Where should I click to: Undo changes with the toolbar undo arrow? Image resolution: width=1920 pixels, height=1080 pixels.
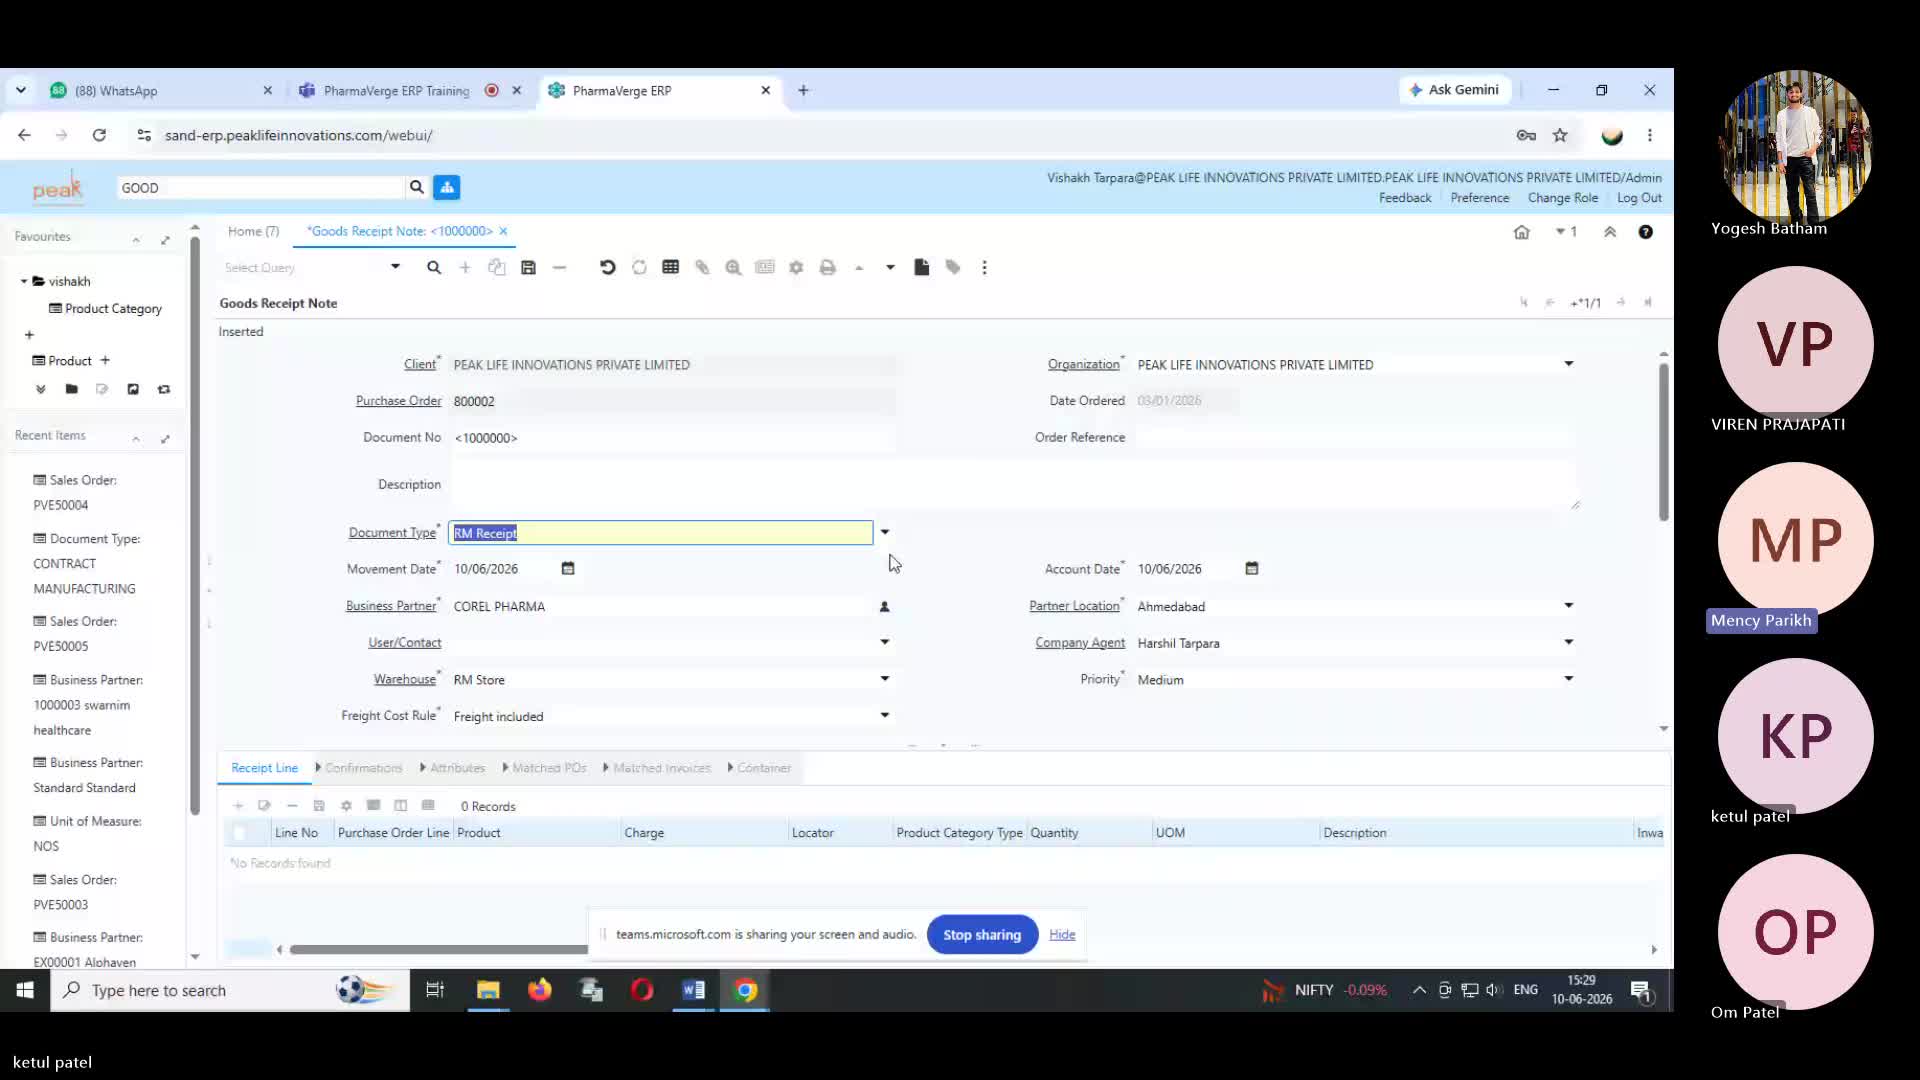(607, 267)
